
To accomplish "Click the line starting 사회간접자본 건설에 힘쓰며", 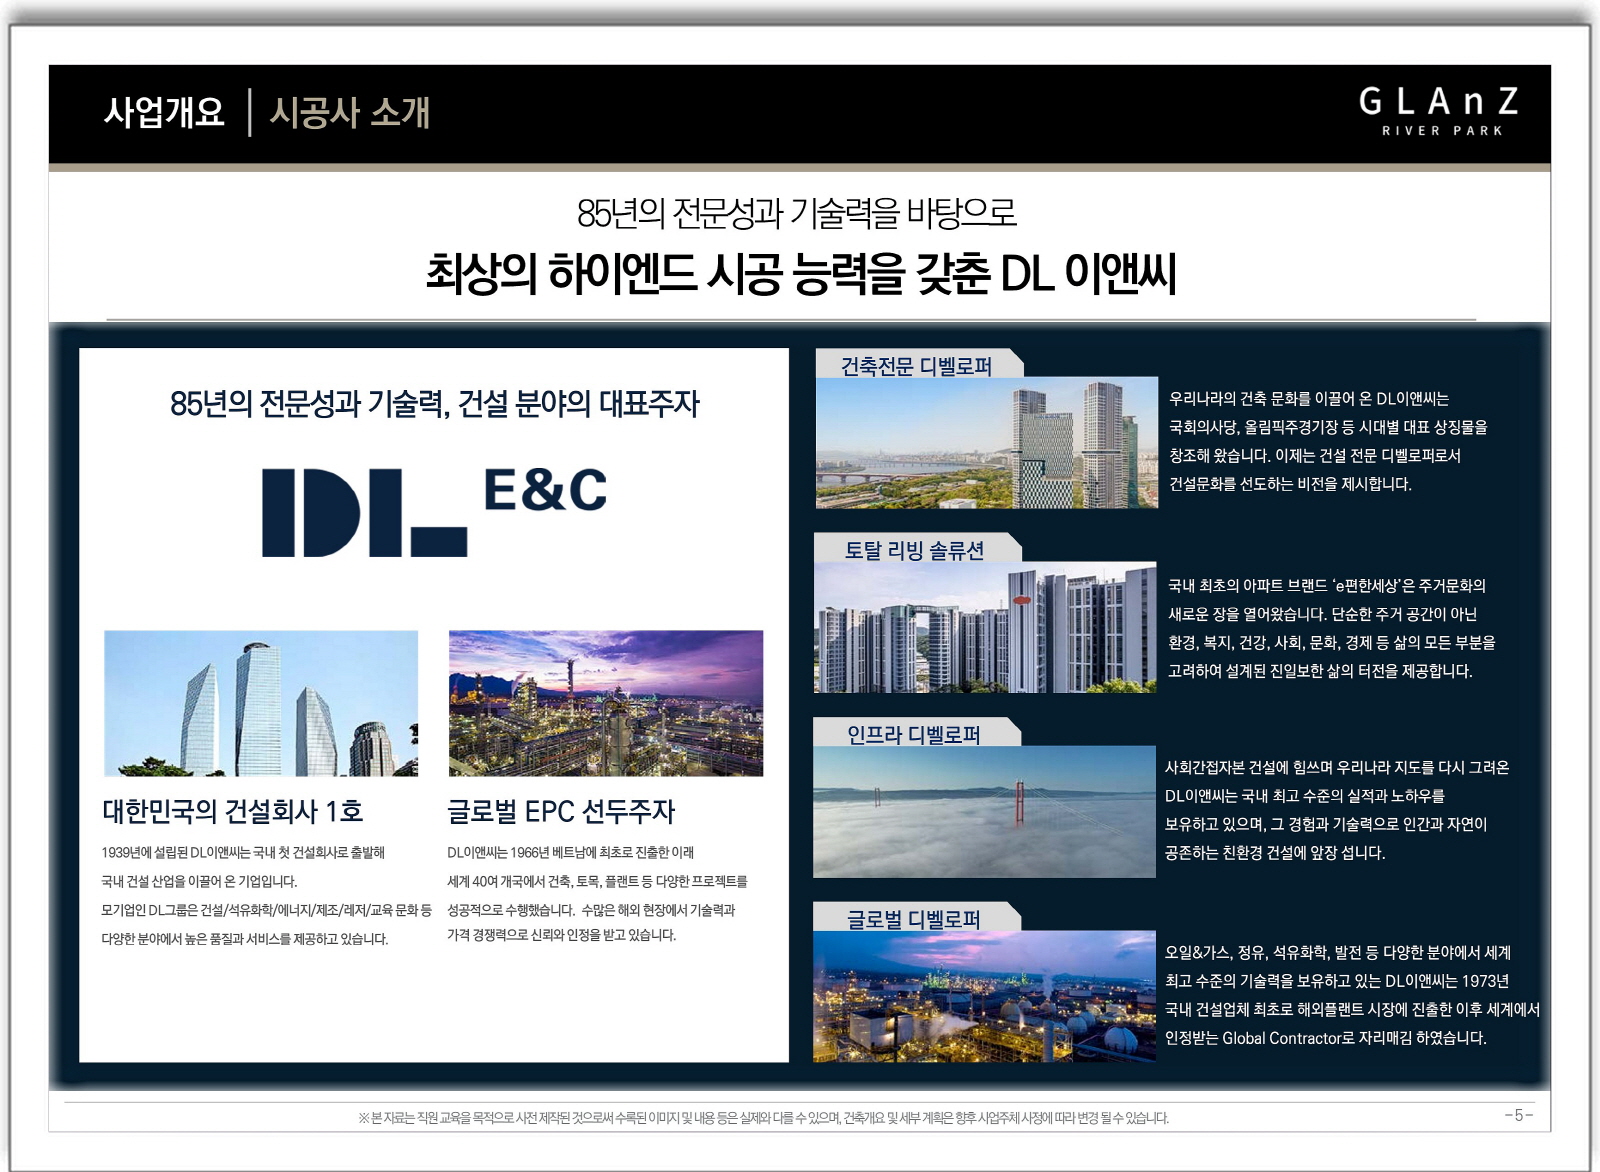I will pyautogui.click(x=1337, y=768).
